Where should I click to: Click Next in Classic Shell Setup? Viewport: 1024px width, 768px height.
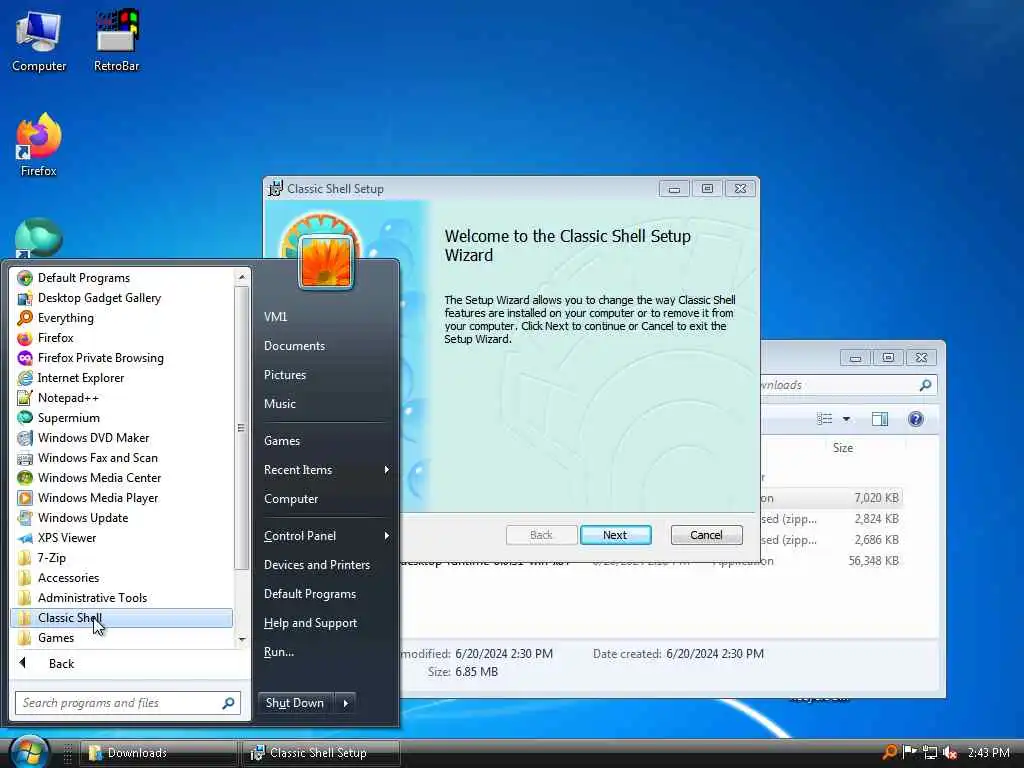(615, 535)
